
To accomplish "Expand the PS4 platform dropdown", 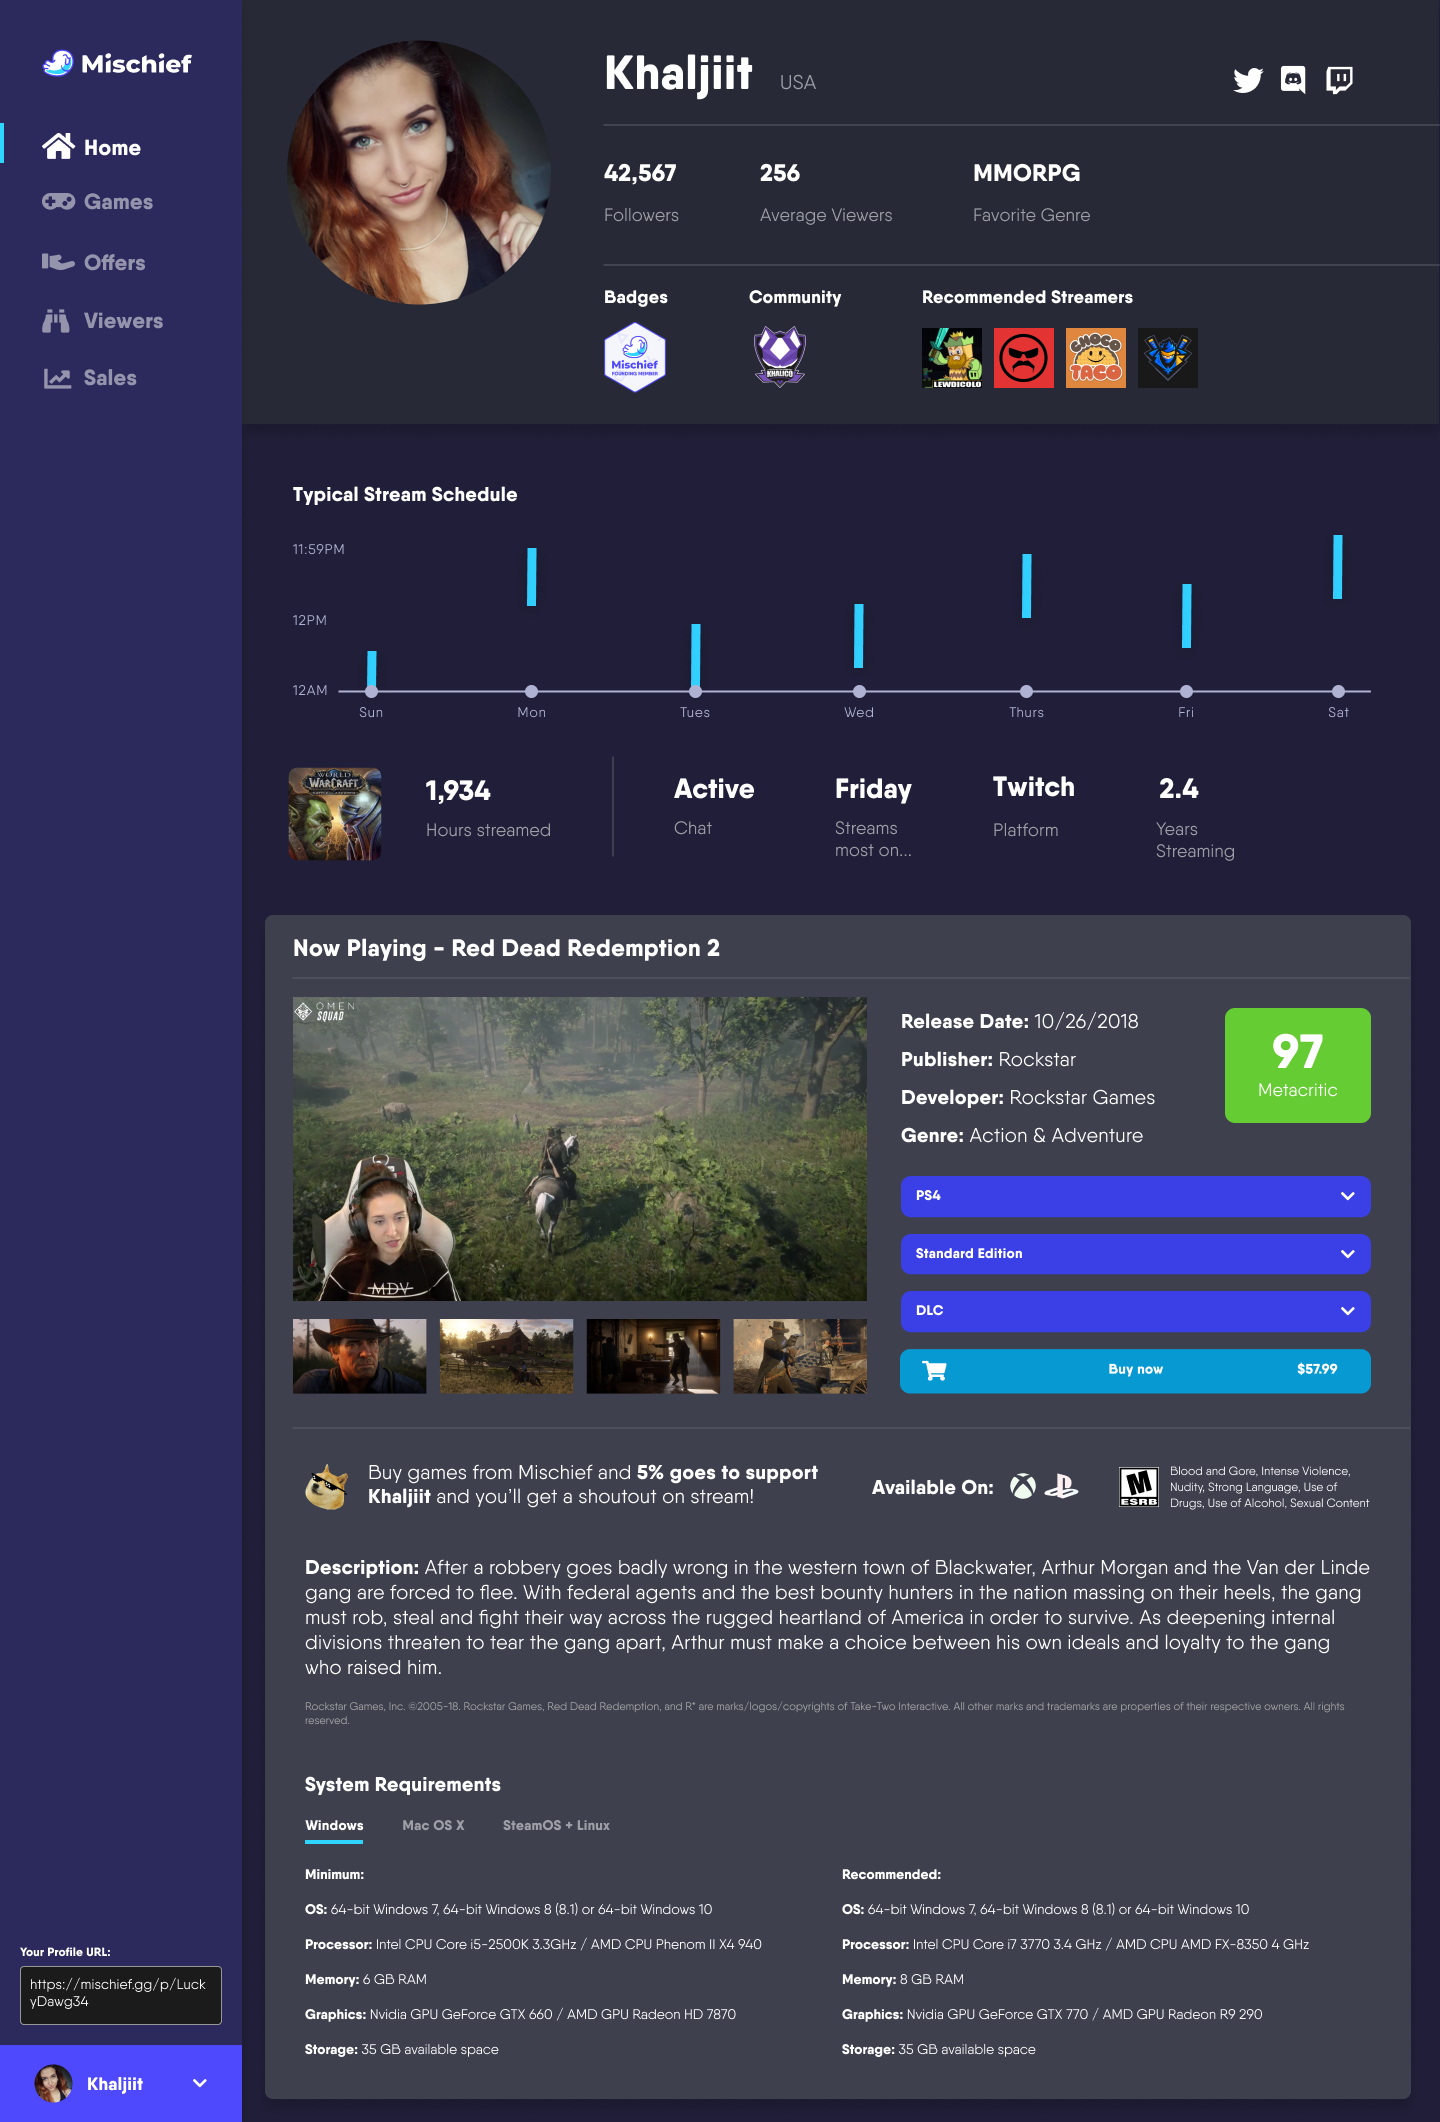I will click(1135, 1196).
